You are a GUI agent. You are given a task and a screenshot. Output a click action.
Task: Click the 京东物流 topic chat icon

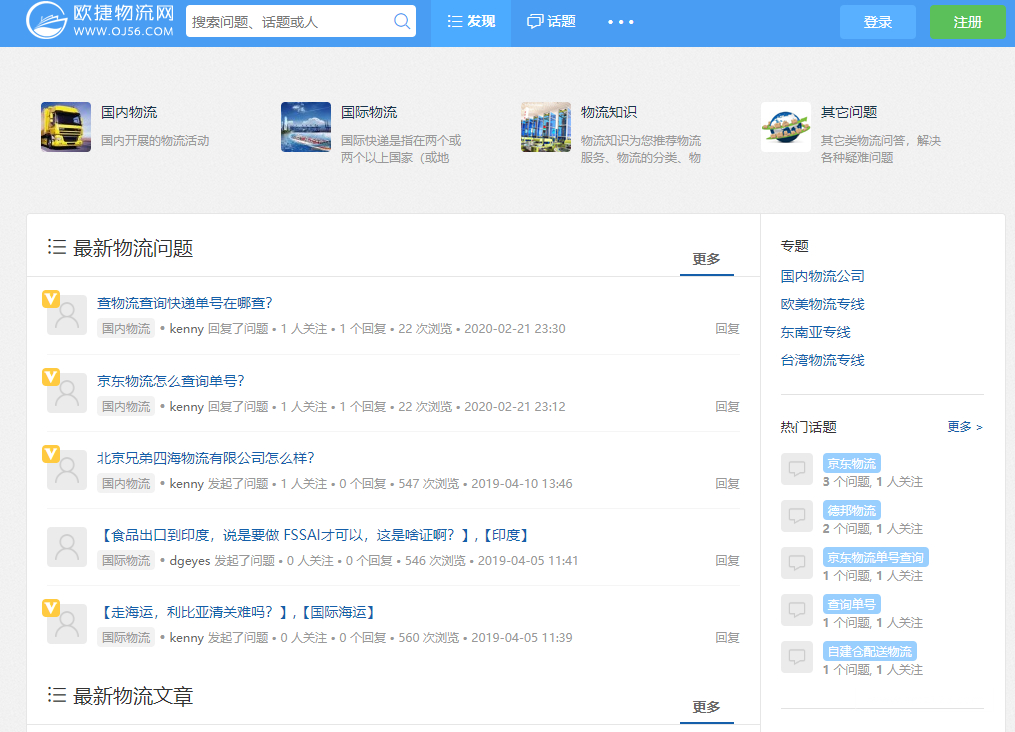click(x=797, y=469)
